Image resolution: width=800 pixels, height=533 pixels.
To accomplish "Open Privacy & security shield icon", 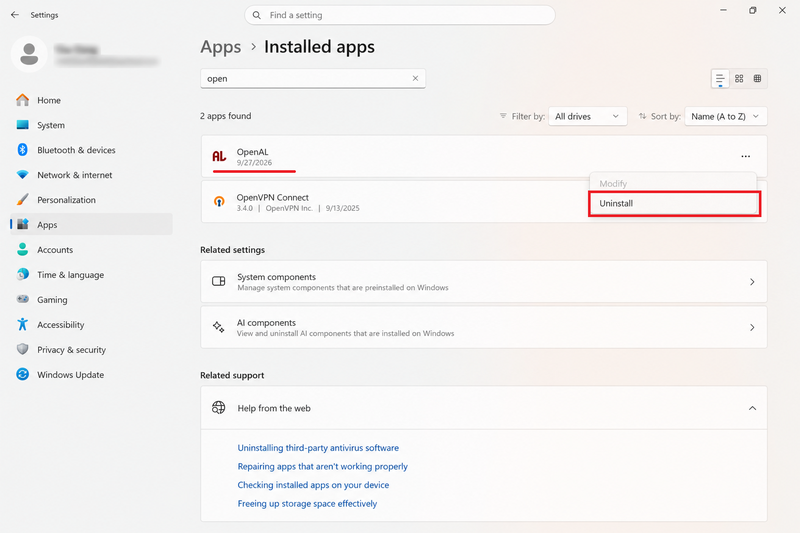I will tap(22, 349).
